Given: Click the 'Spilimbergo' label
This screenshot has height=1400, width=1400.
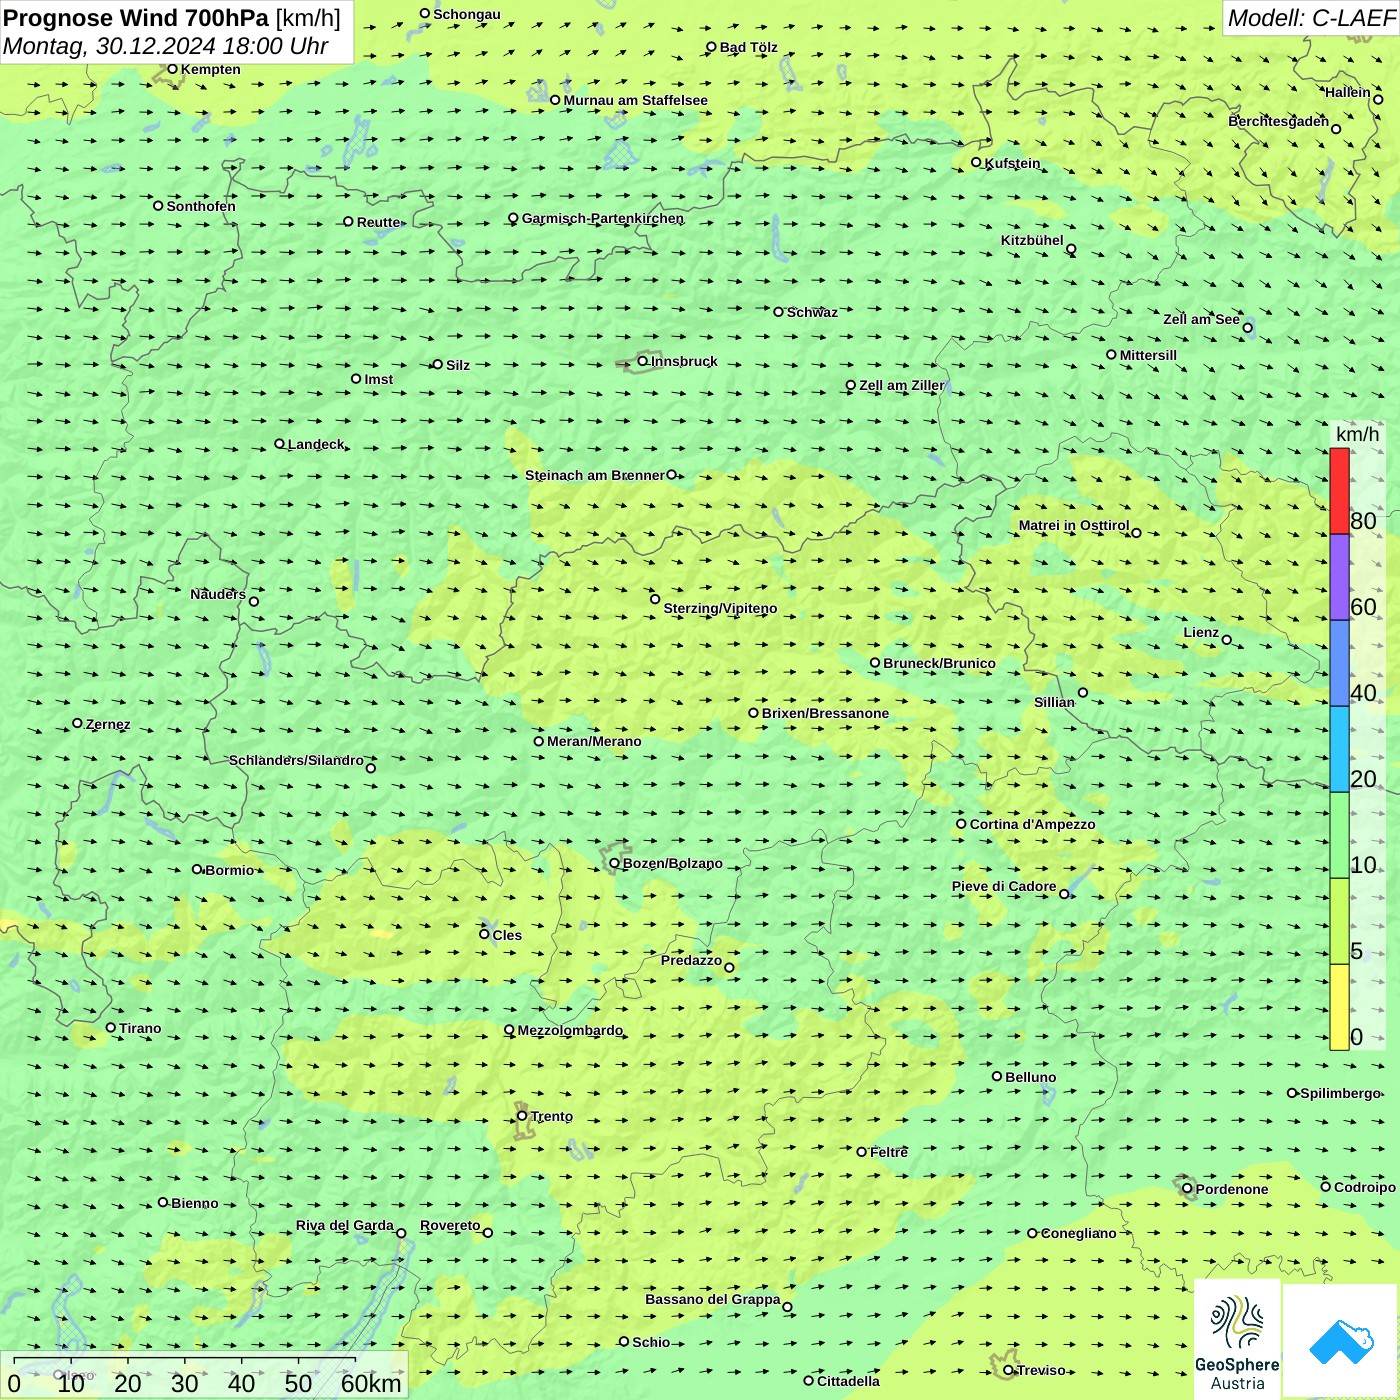Looking at the screenshot, I should click(1340, 1093).
